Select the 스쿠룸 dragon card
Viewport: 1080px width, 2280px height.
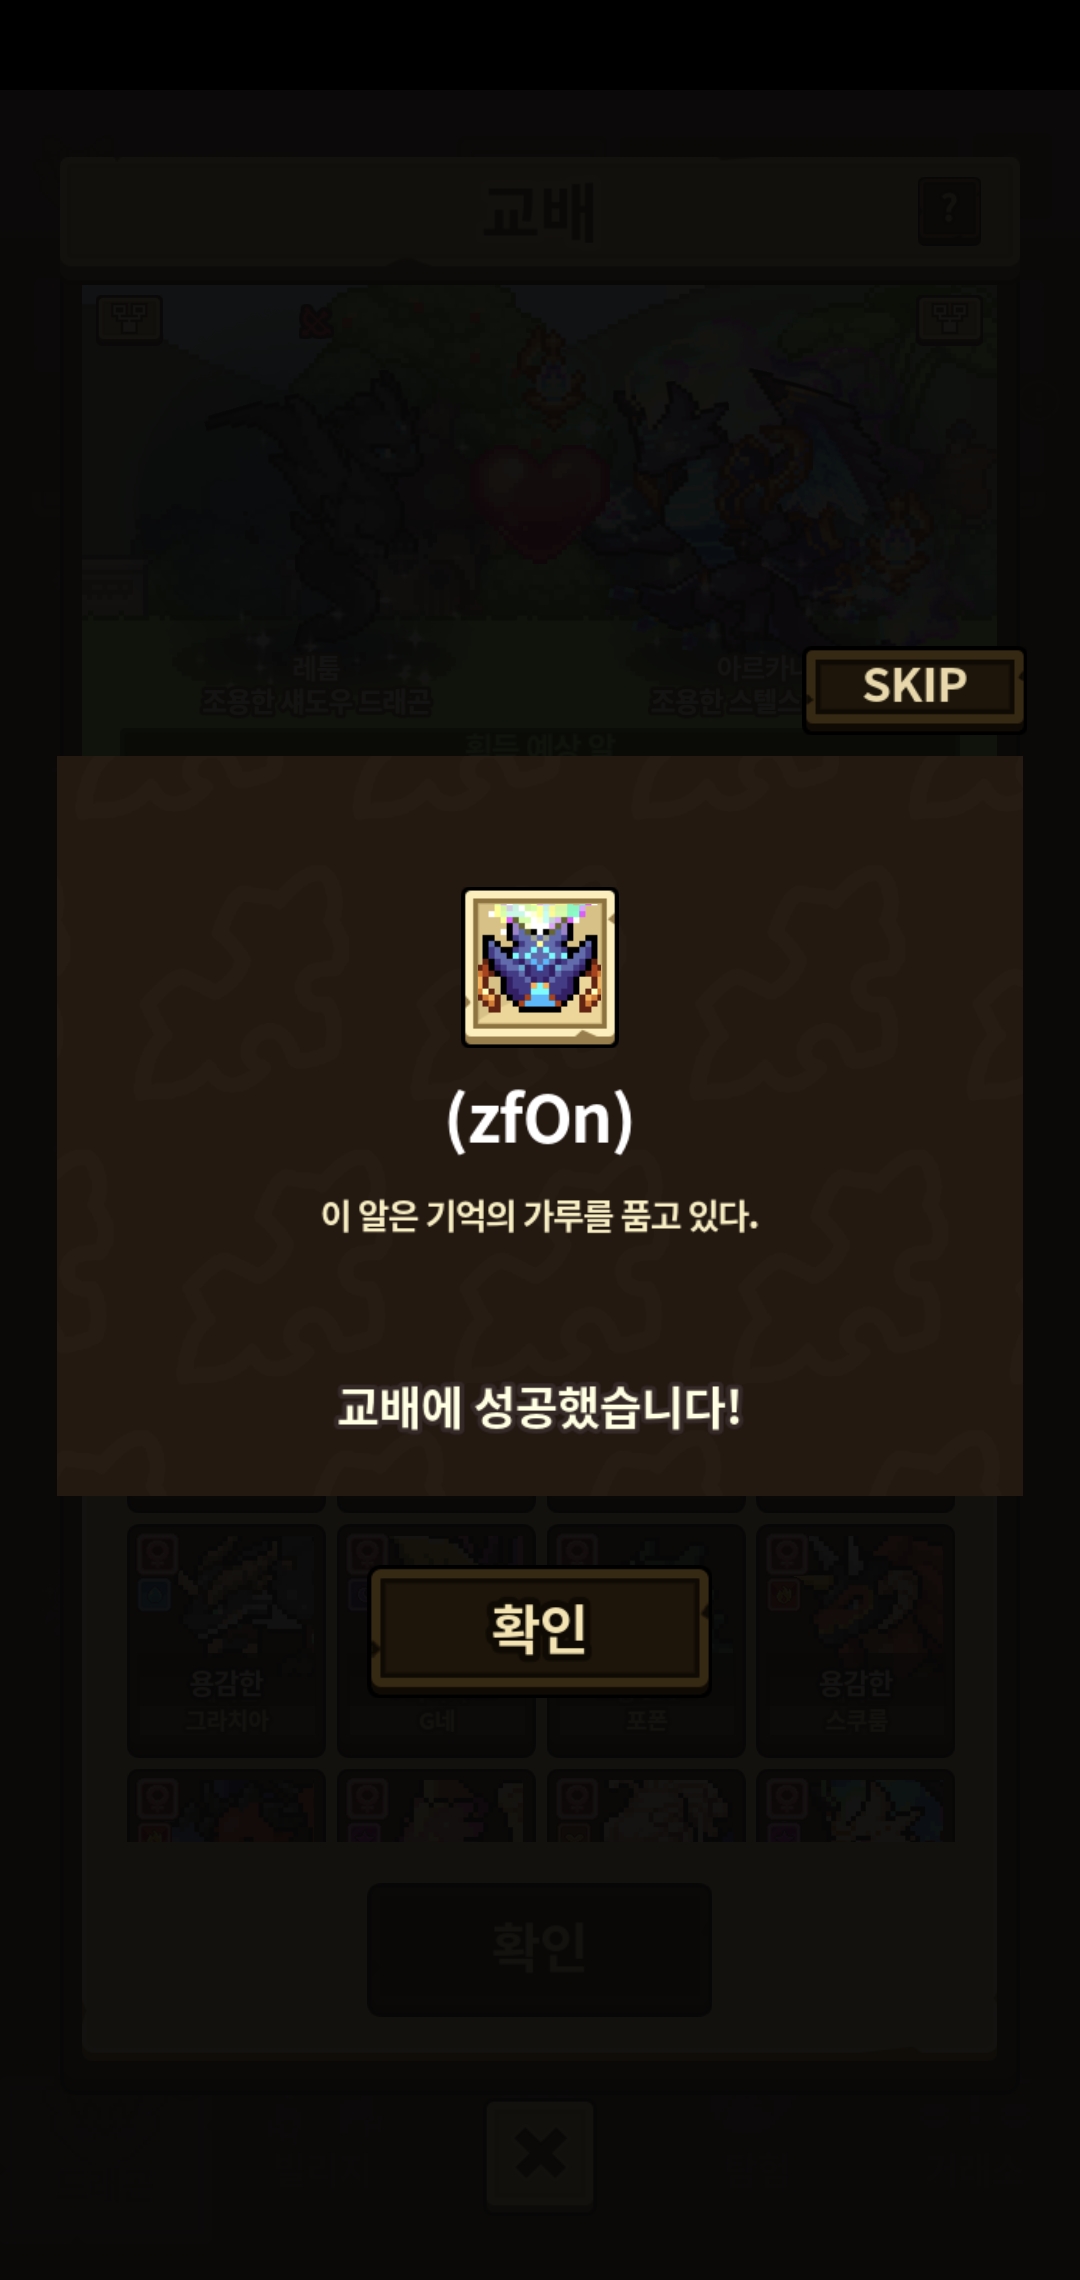(x=855, y=1640)
